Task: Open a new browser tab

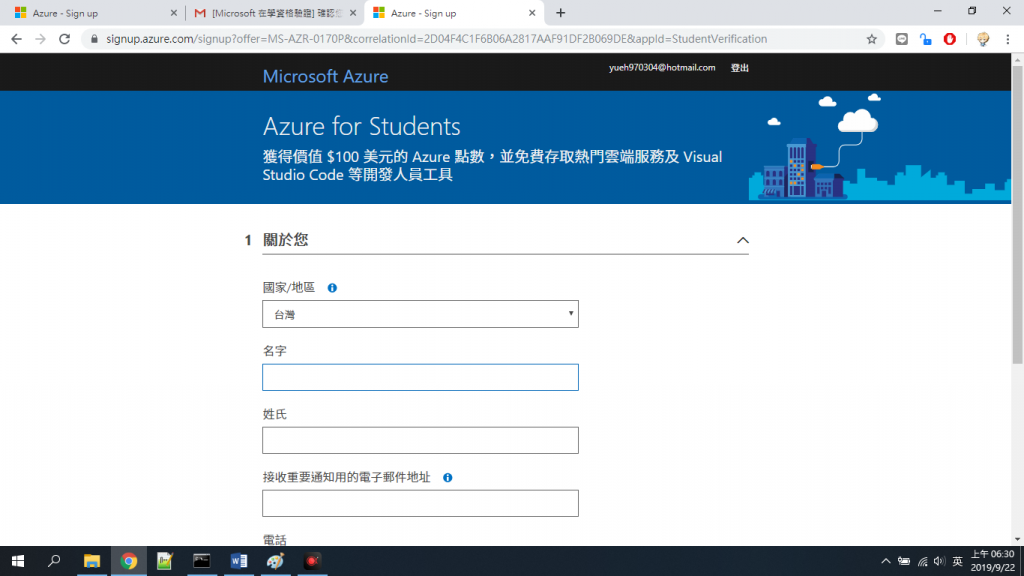Action: pos(560,13)
